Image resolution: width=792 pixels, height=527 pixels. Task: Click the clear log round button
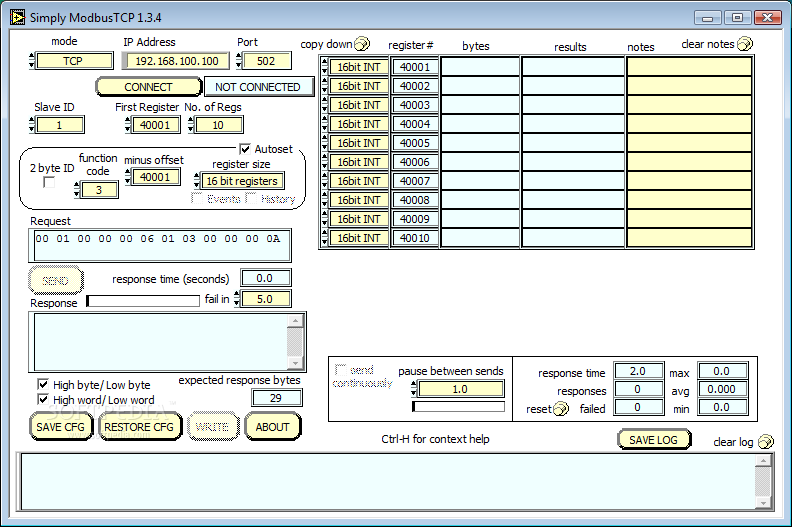(x=766, y=442)
